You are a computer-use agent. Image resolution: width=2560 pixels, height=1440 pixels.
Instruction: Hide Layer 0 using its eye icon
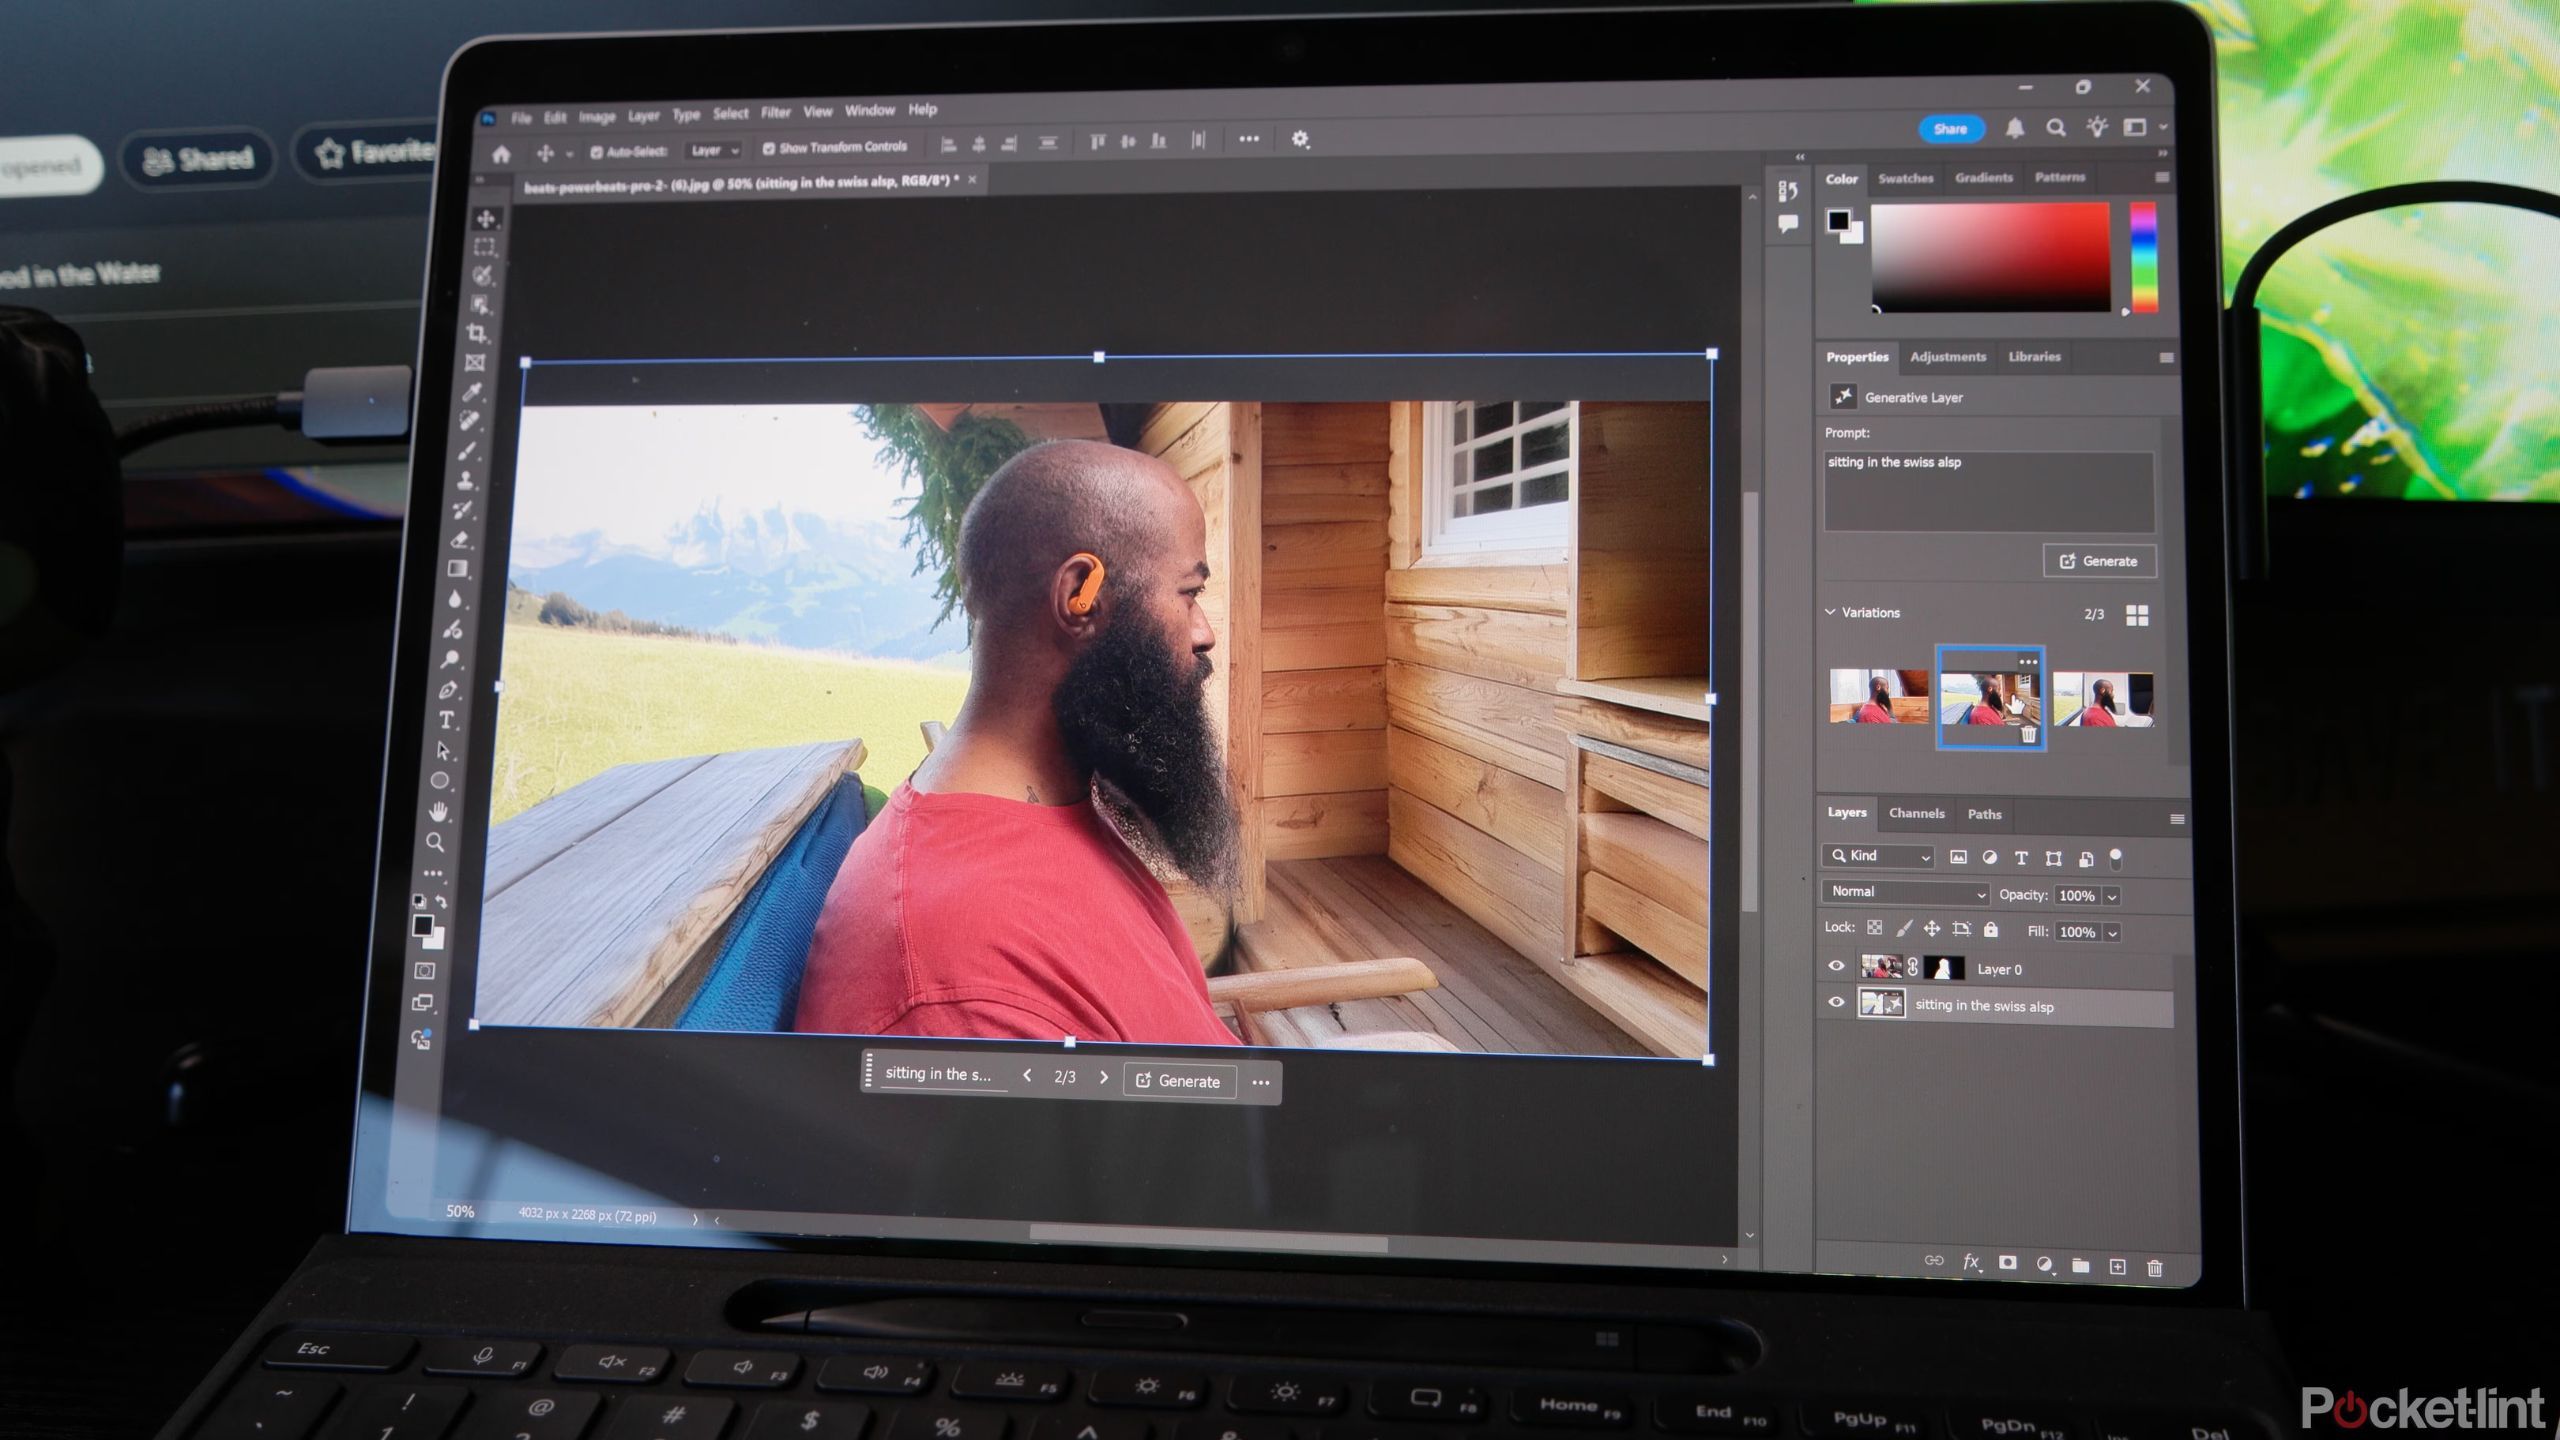(x=1836, y=966)
